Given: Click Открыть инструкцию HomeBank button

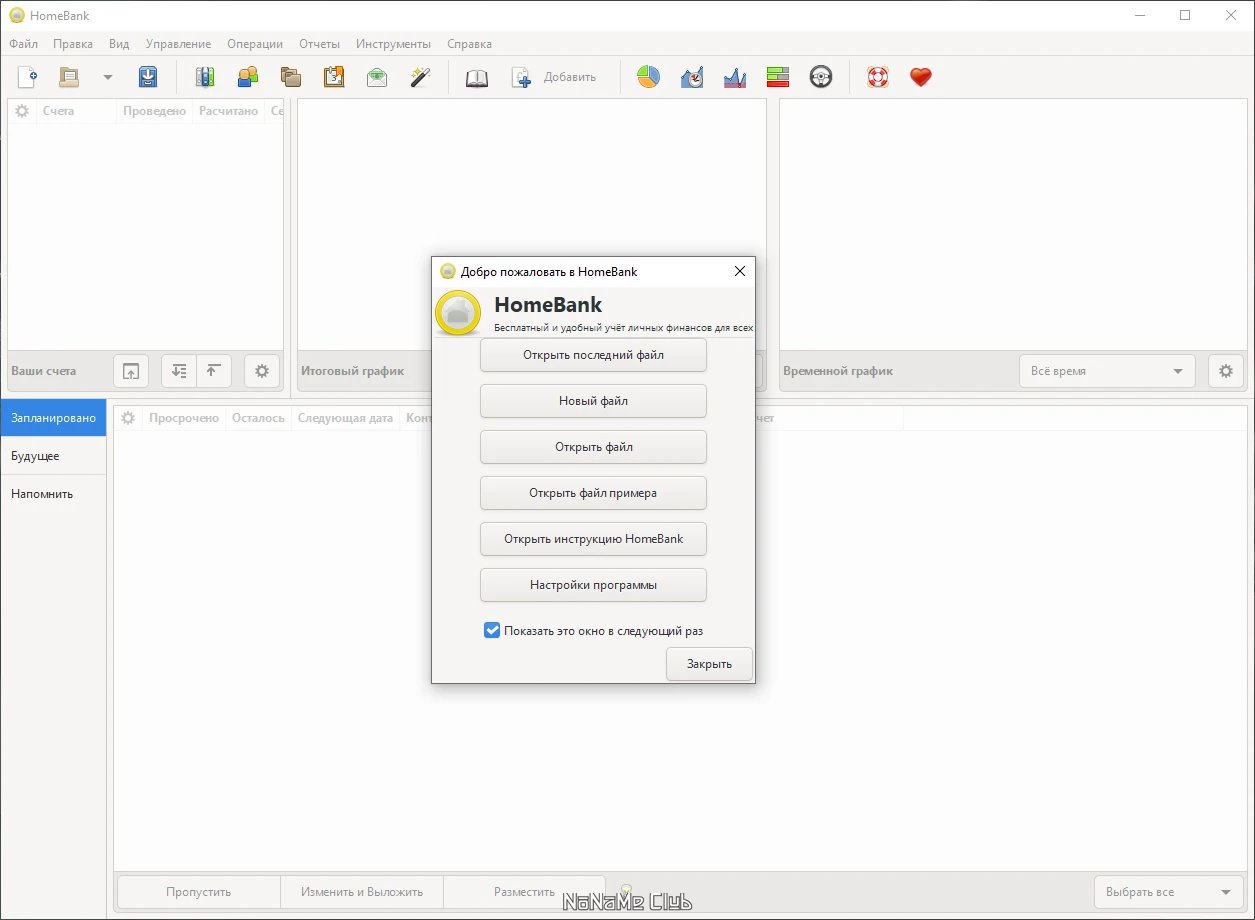Looking at the screenshot, I should (593, 539).
